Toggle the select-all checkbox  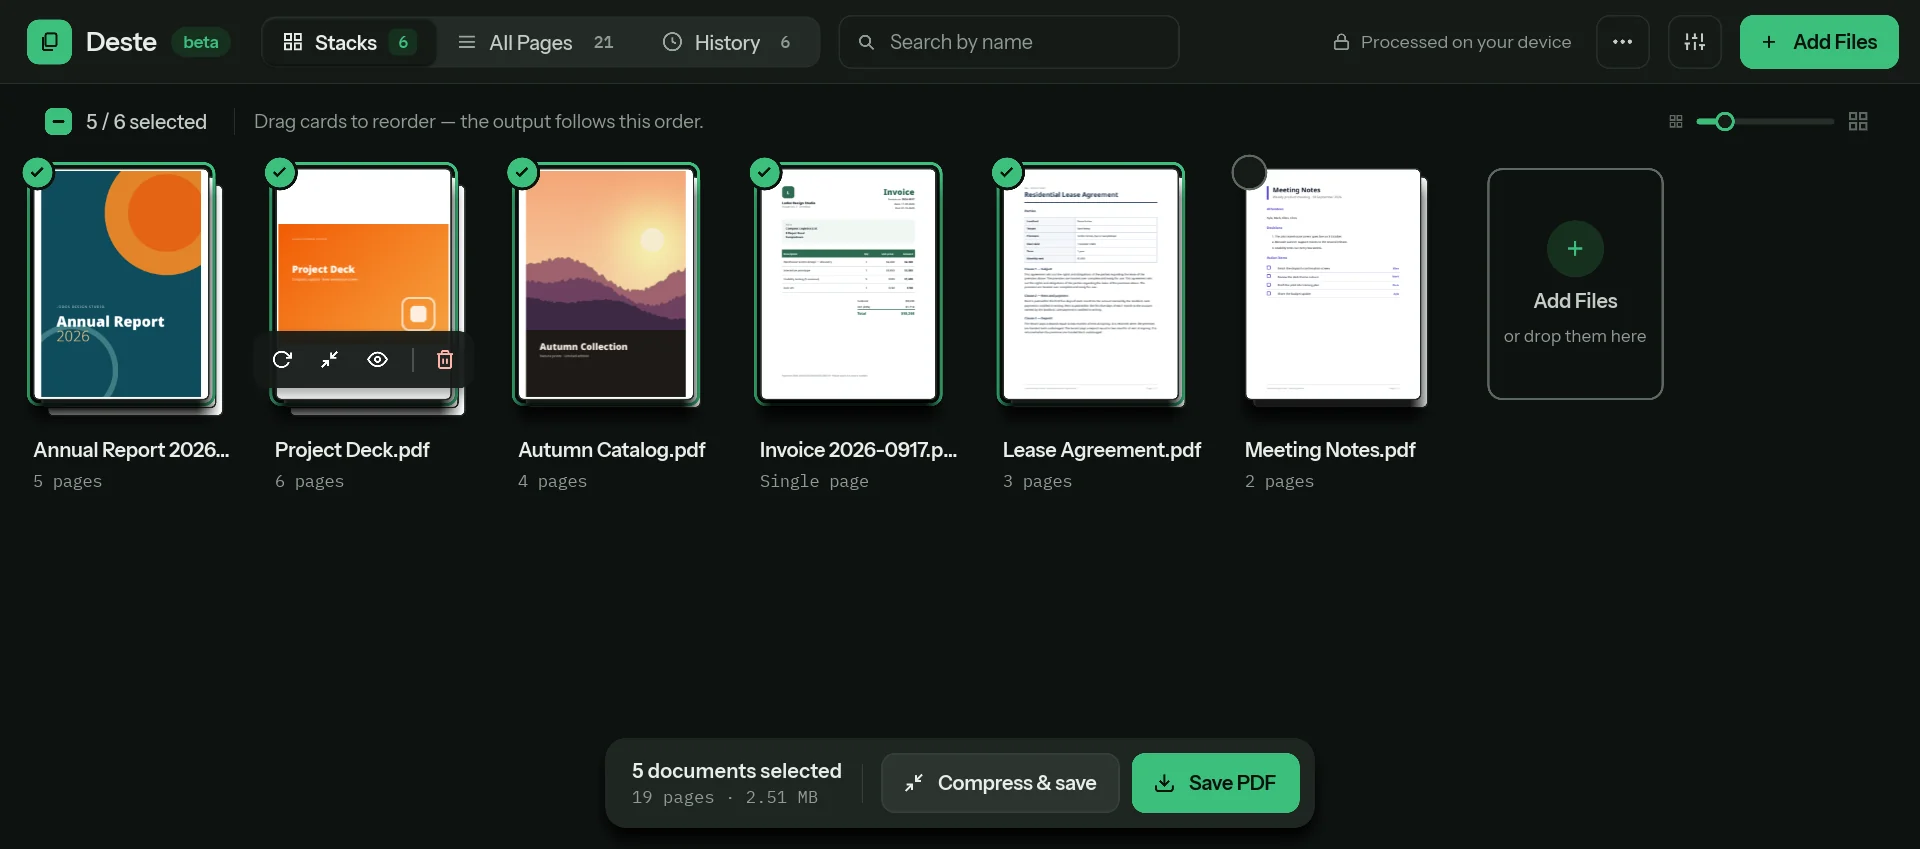coord(58,122)
